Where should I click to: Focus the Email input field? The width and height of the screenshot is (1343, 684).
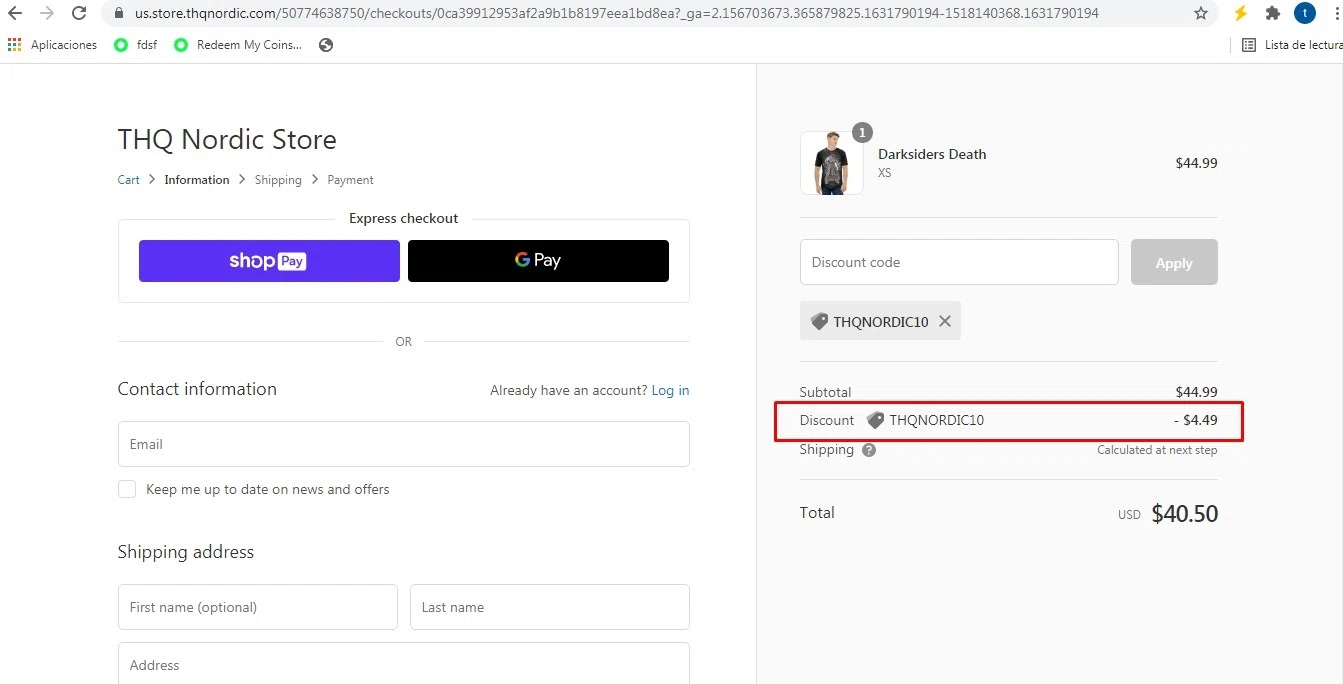coord(404,444)
